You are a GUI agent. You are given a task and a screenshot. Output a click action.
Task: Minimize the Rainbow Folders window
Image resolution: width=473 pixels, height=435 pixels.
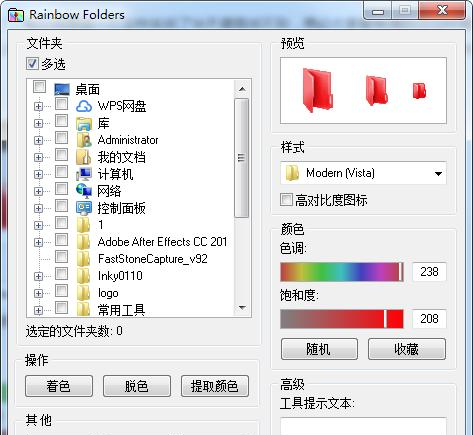tap(378, 12)
